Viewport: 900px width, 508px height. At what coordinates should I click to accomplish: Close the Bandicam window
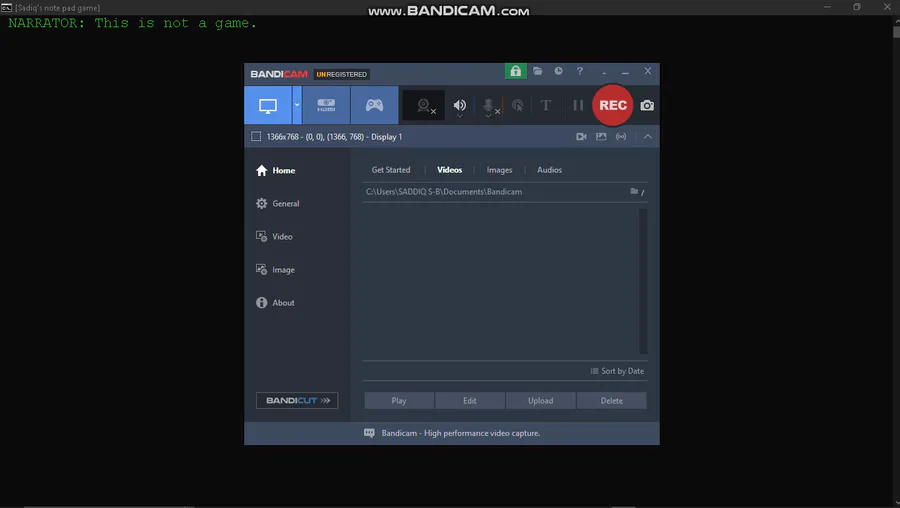tap(647, 71)
